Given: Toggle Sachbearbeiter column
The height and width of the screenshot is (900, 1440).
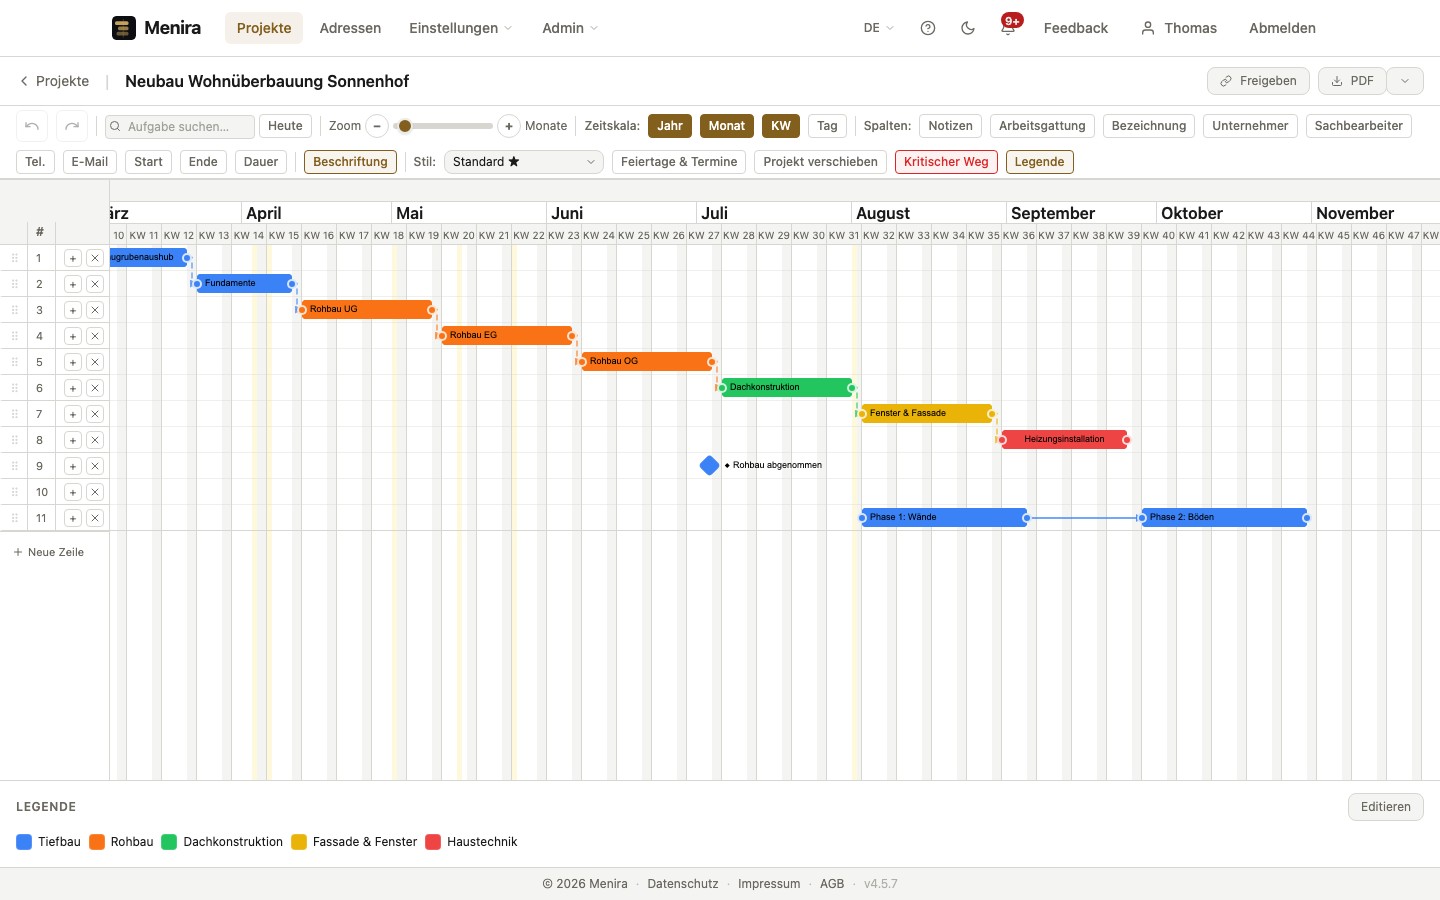Looking at the screenshot, I should point(1359,126).
